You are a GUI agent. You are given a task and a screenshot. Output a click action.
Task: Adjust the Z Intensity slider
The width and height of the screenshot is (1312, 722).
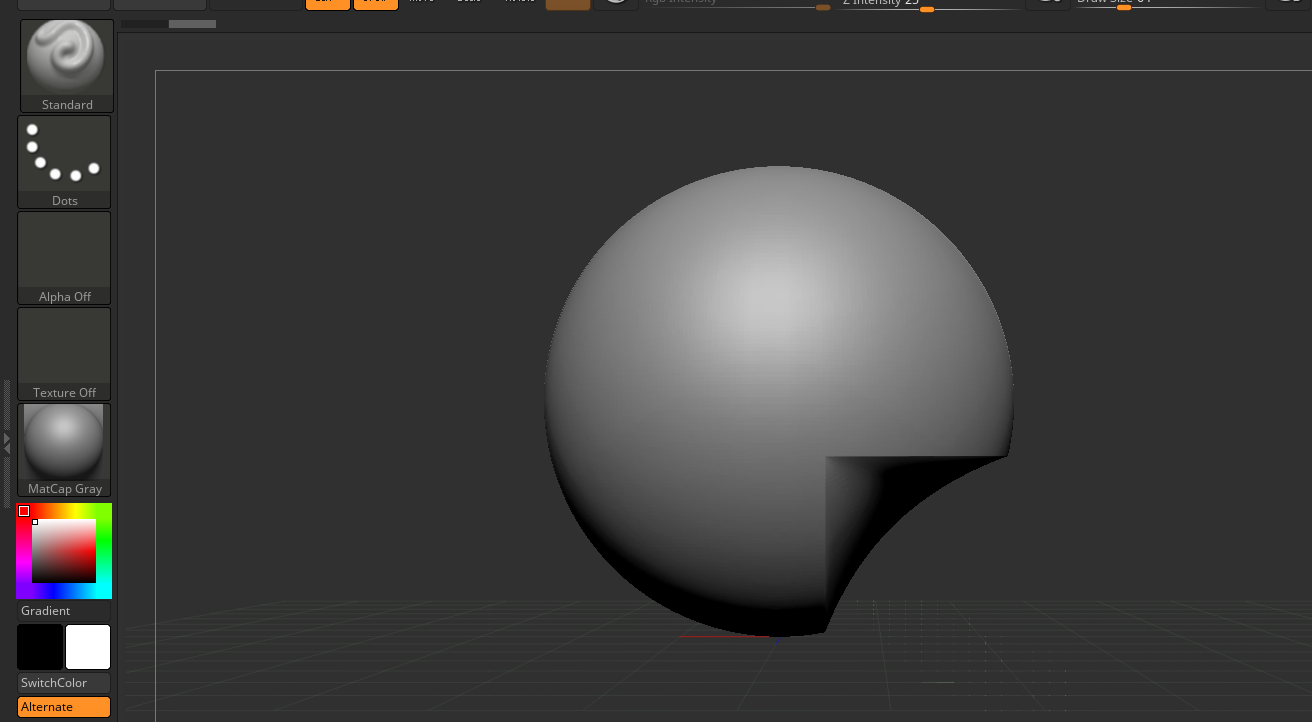(x=928, y=5)
